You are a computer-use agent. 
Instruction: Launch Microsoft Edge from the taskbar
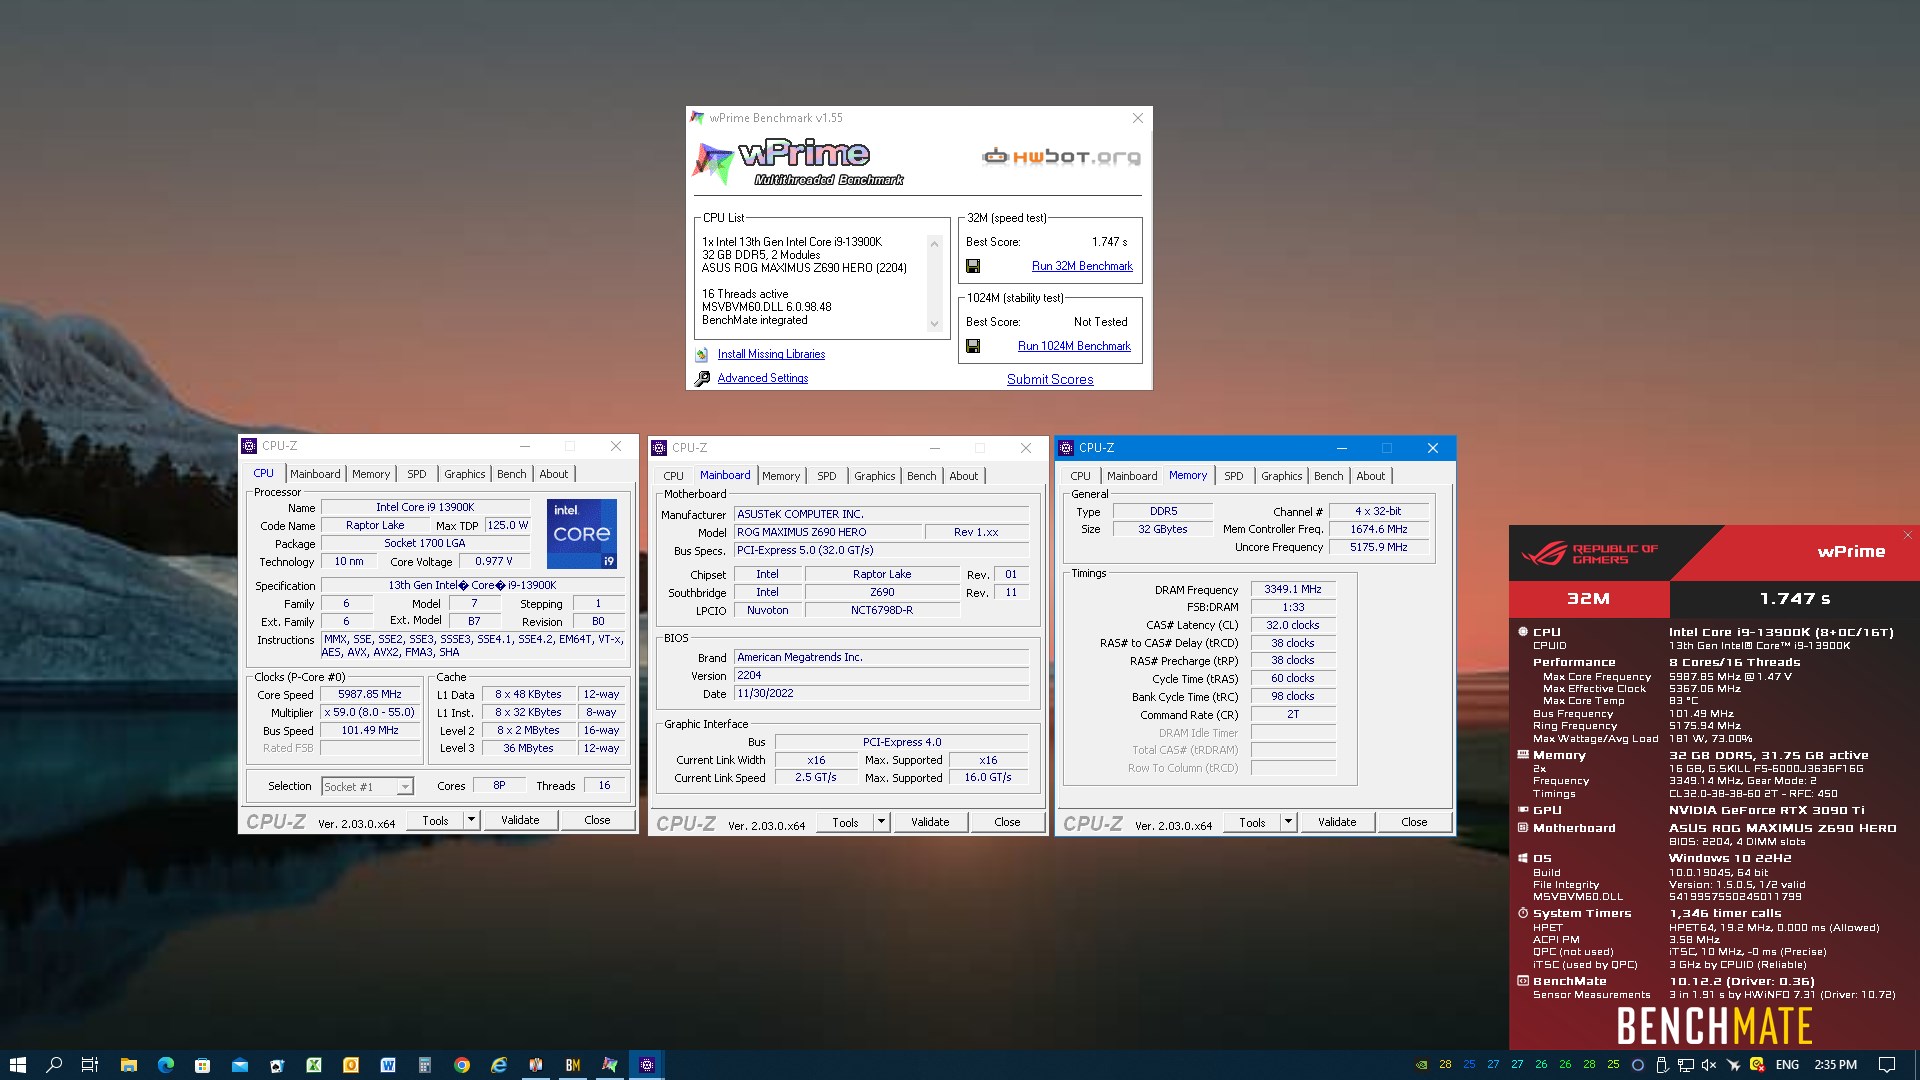tap(166, 1065)
